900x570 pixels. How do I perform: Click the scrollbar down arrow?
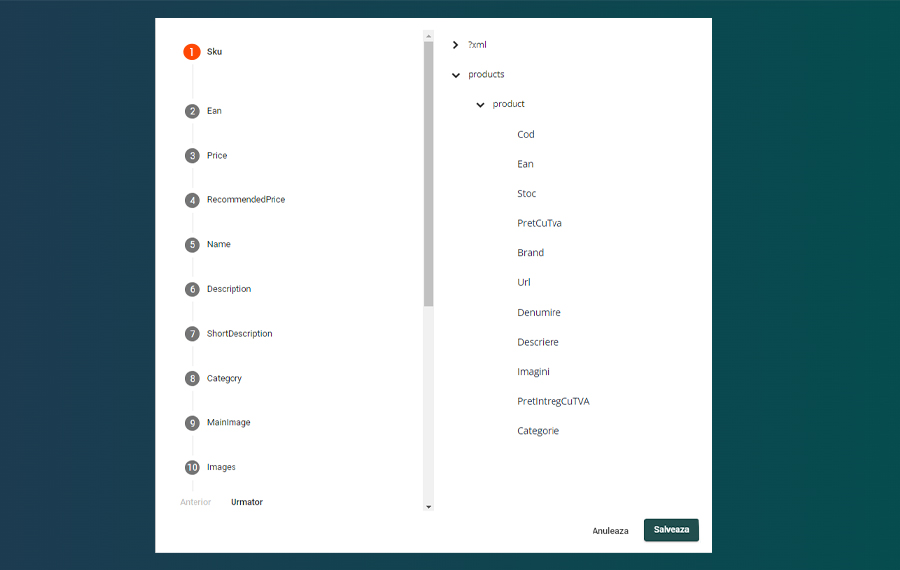(x=429, y=507)
